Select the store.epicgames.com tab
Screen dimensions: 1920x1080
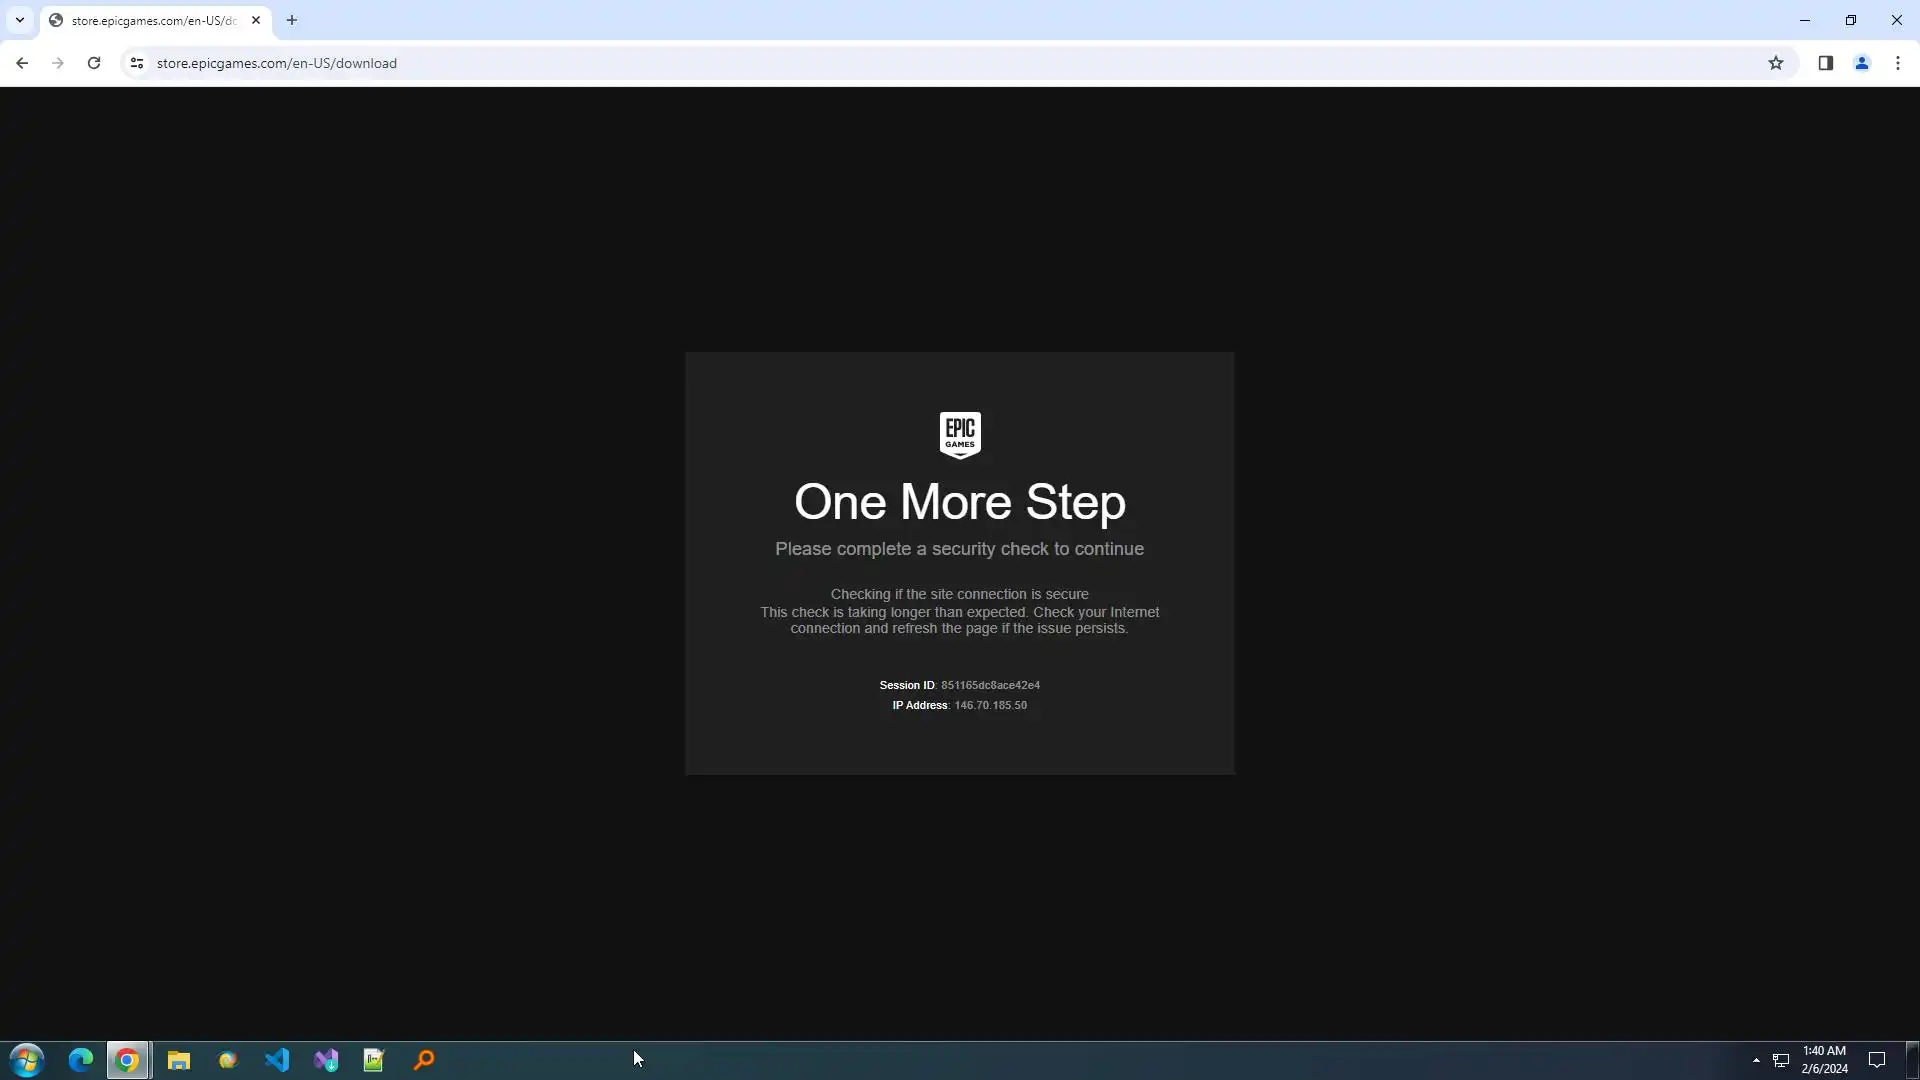click(150, 20)
